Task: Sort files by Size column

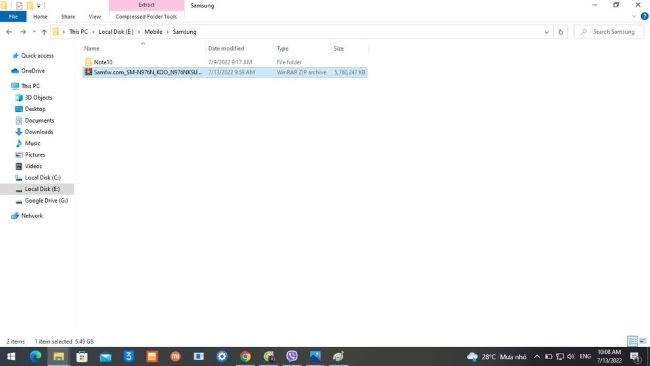Action: tap(349, 48)
